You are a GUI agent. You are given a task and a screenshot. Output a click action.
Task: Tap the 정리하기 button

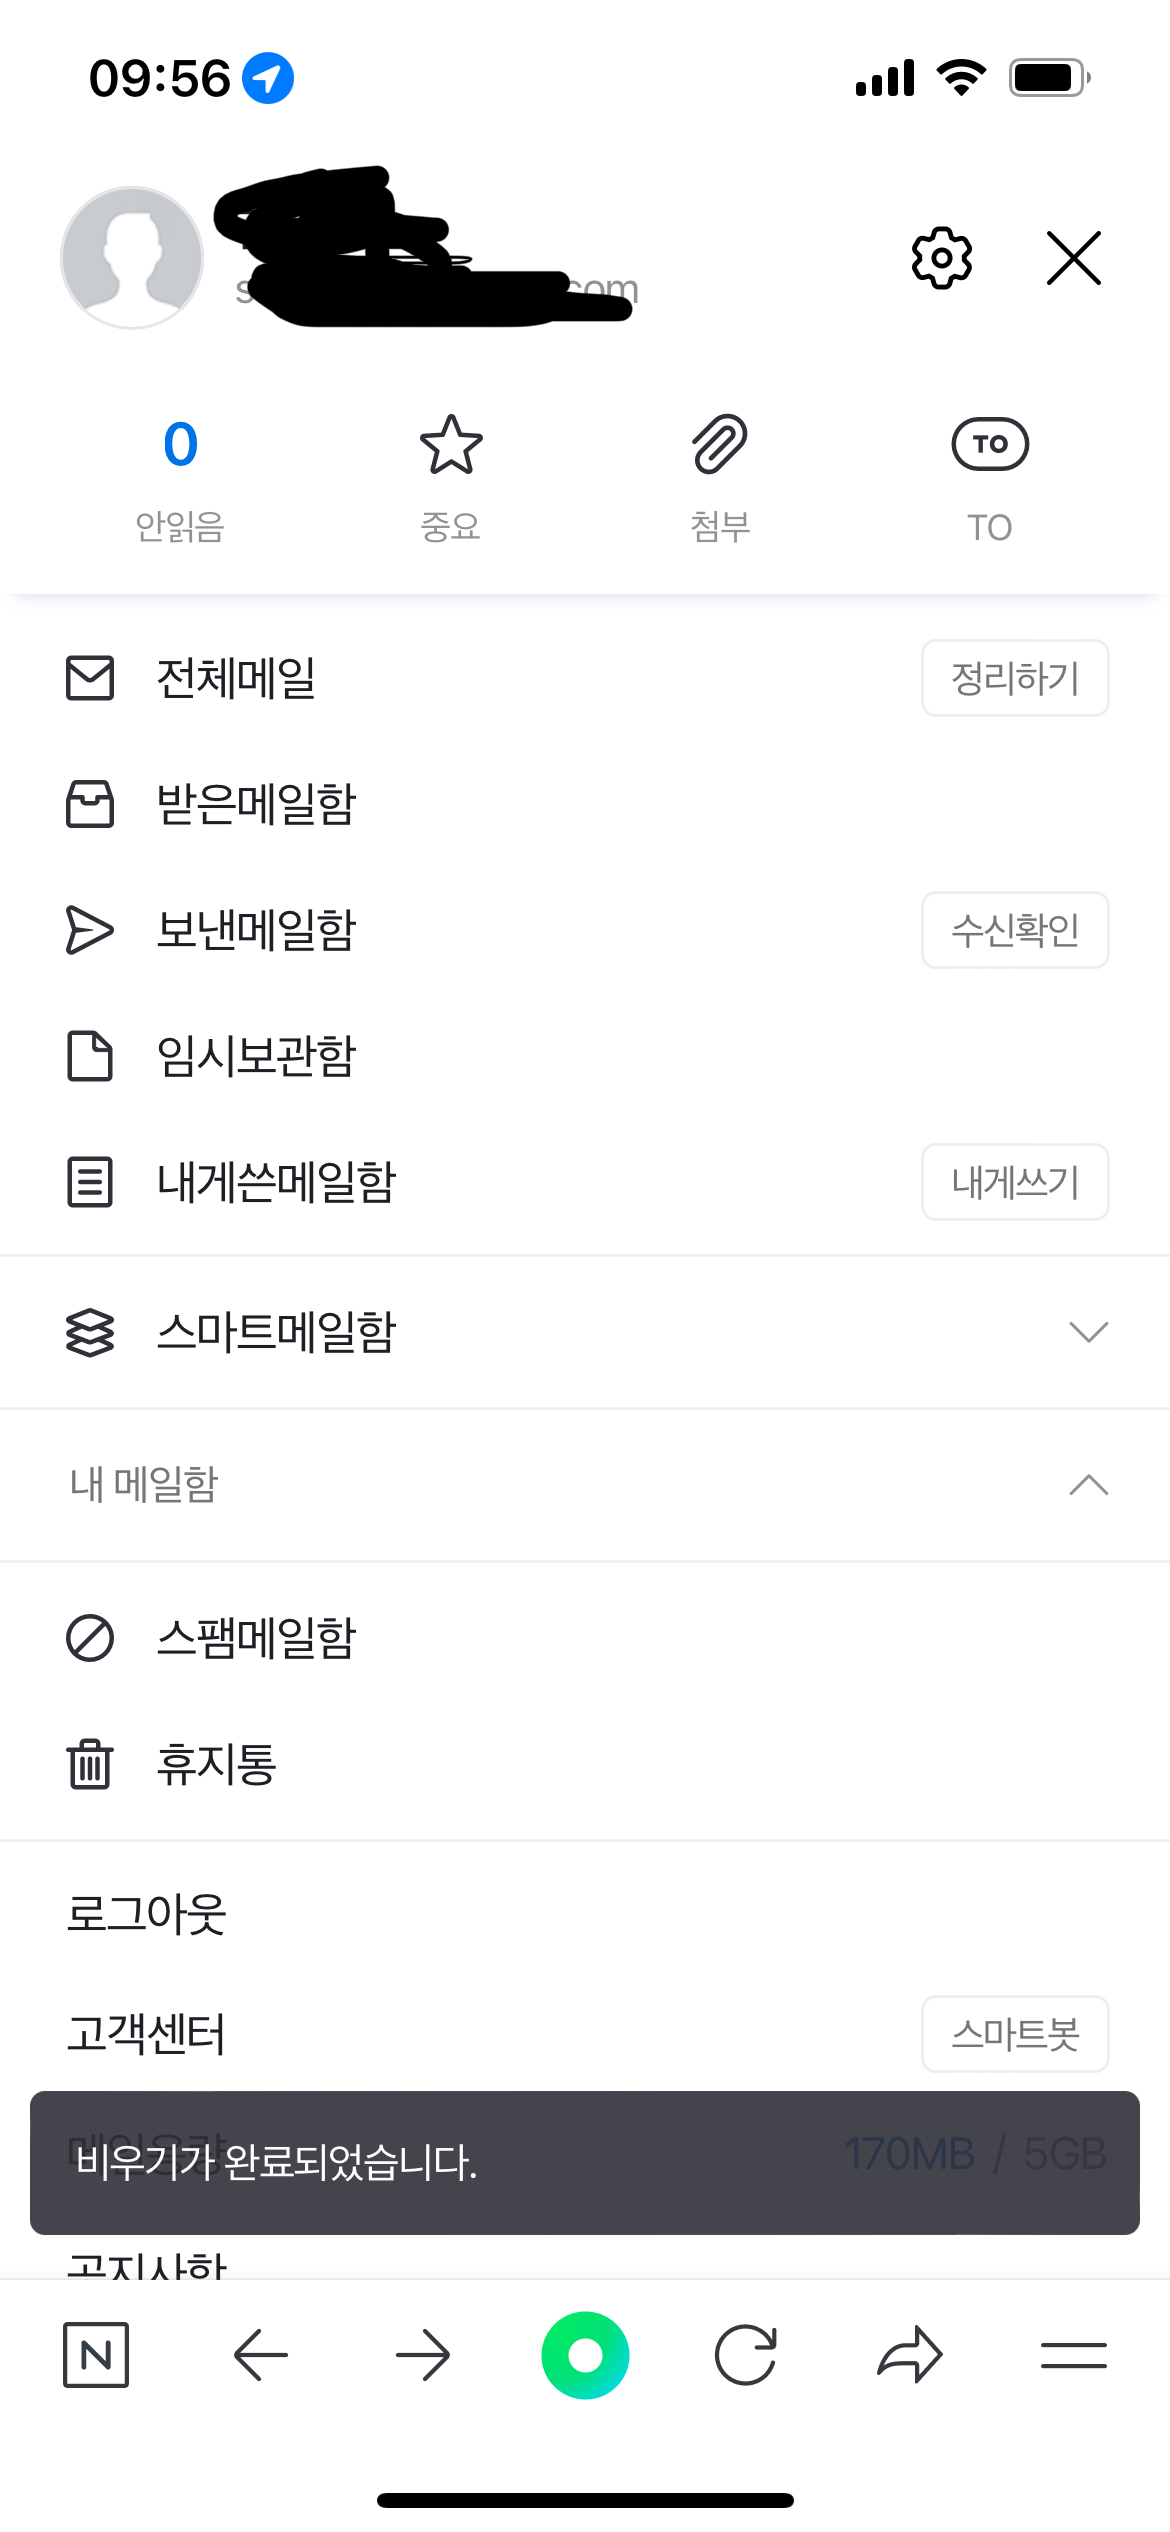1014,678
